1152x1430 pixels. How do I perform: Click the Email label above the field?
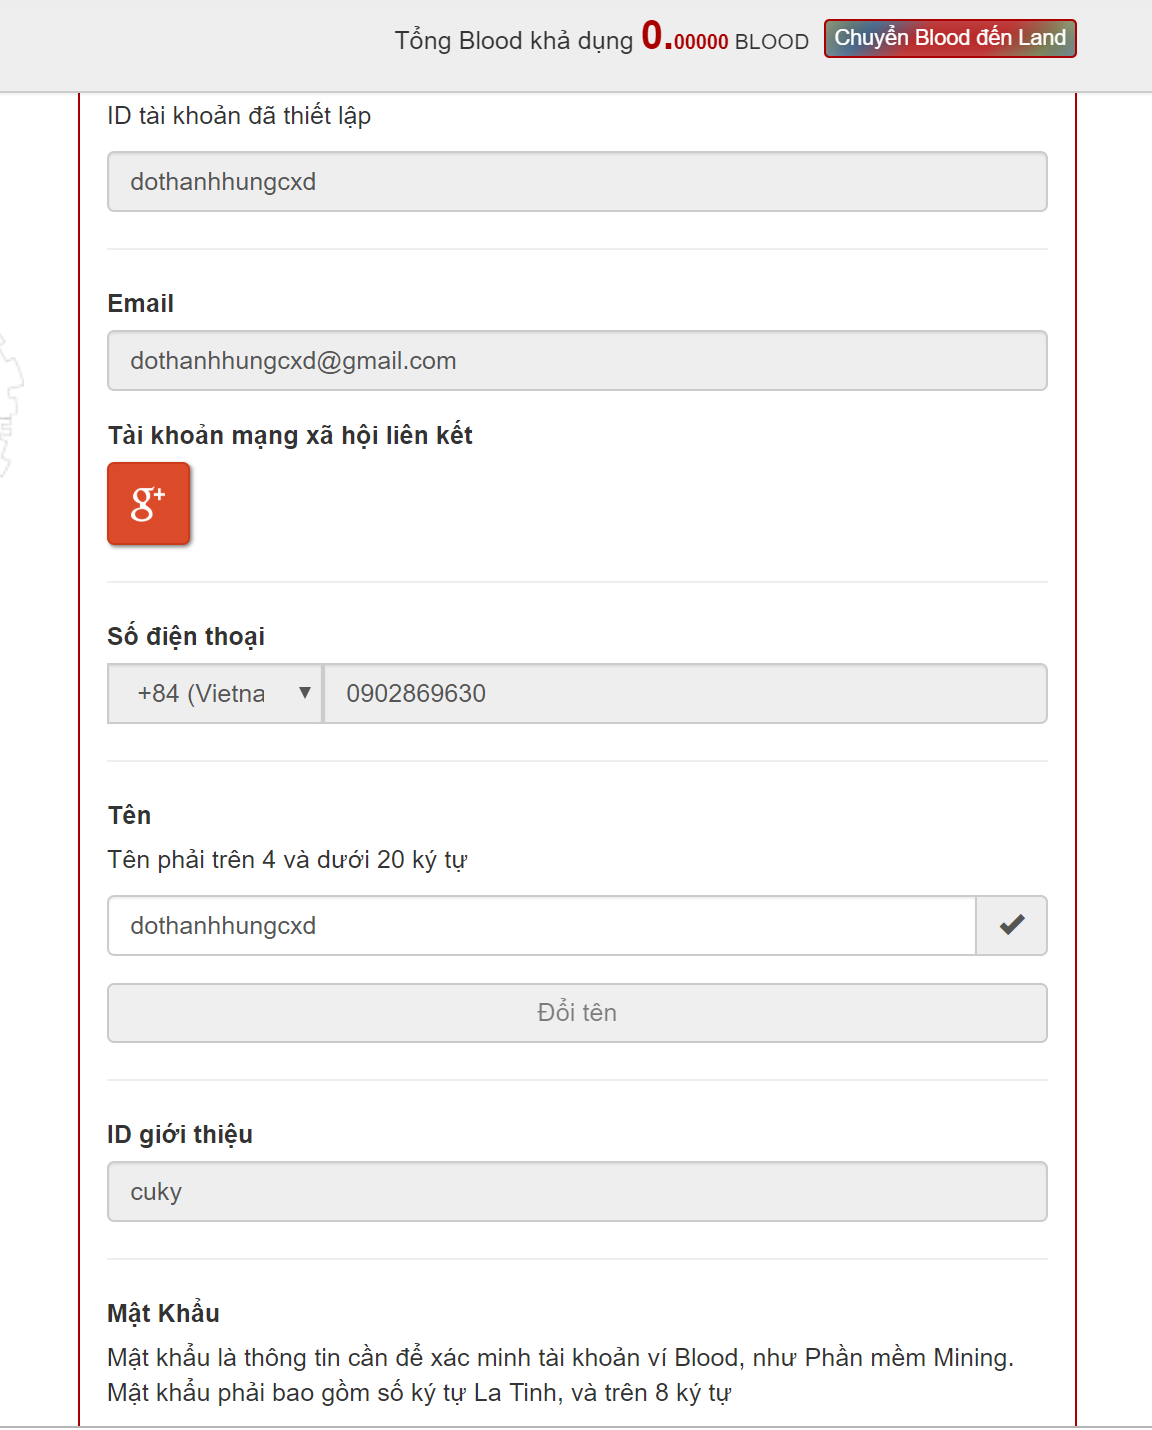[140, 304]
